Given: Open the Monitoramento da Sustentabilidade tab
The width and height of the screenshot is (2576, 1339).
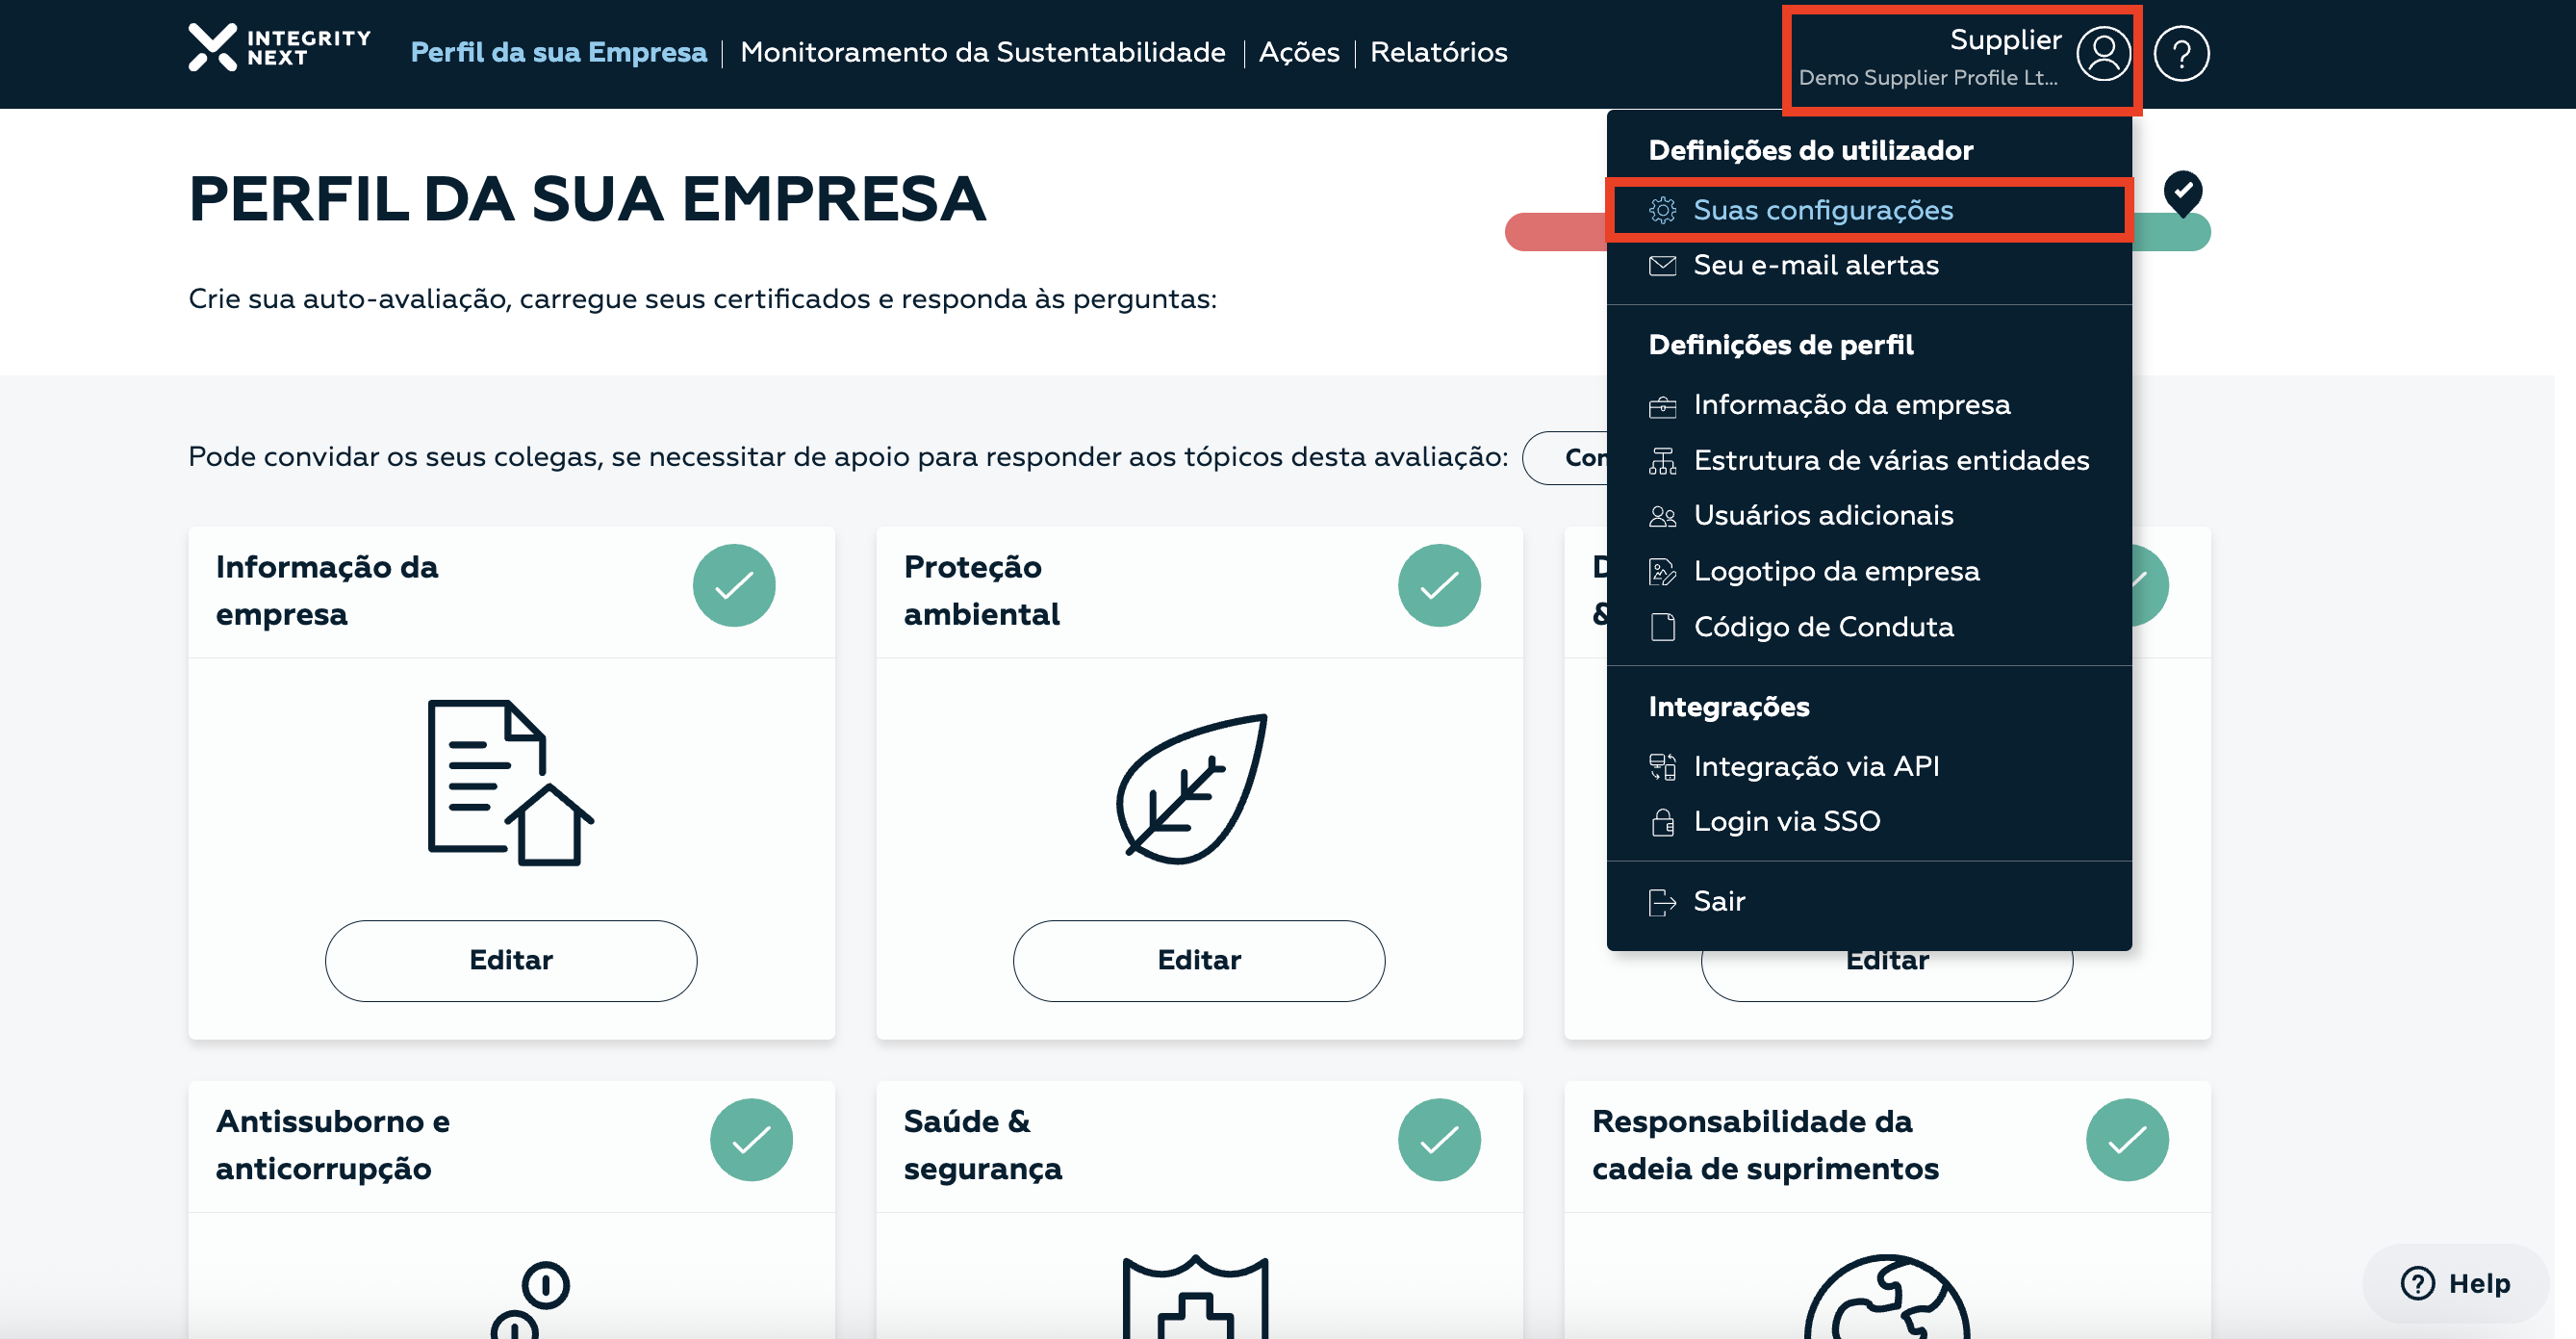Looking at the screenshot, I should click(x=982, y=52).
